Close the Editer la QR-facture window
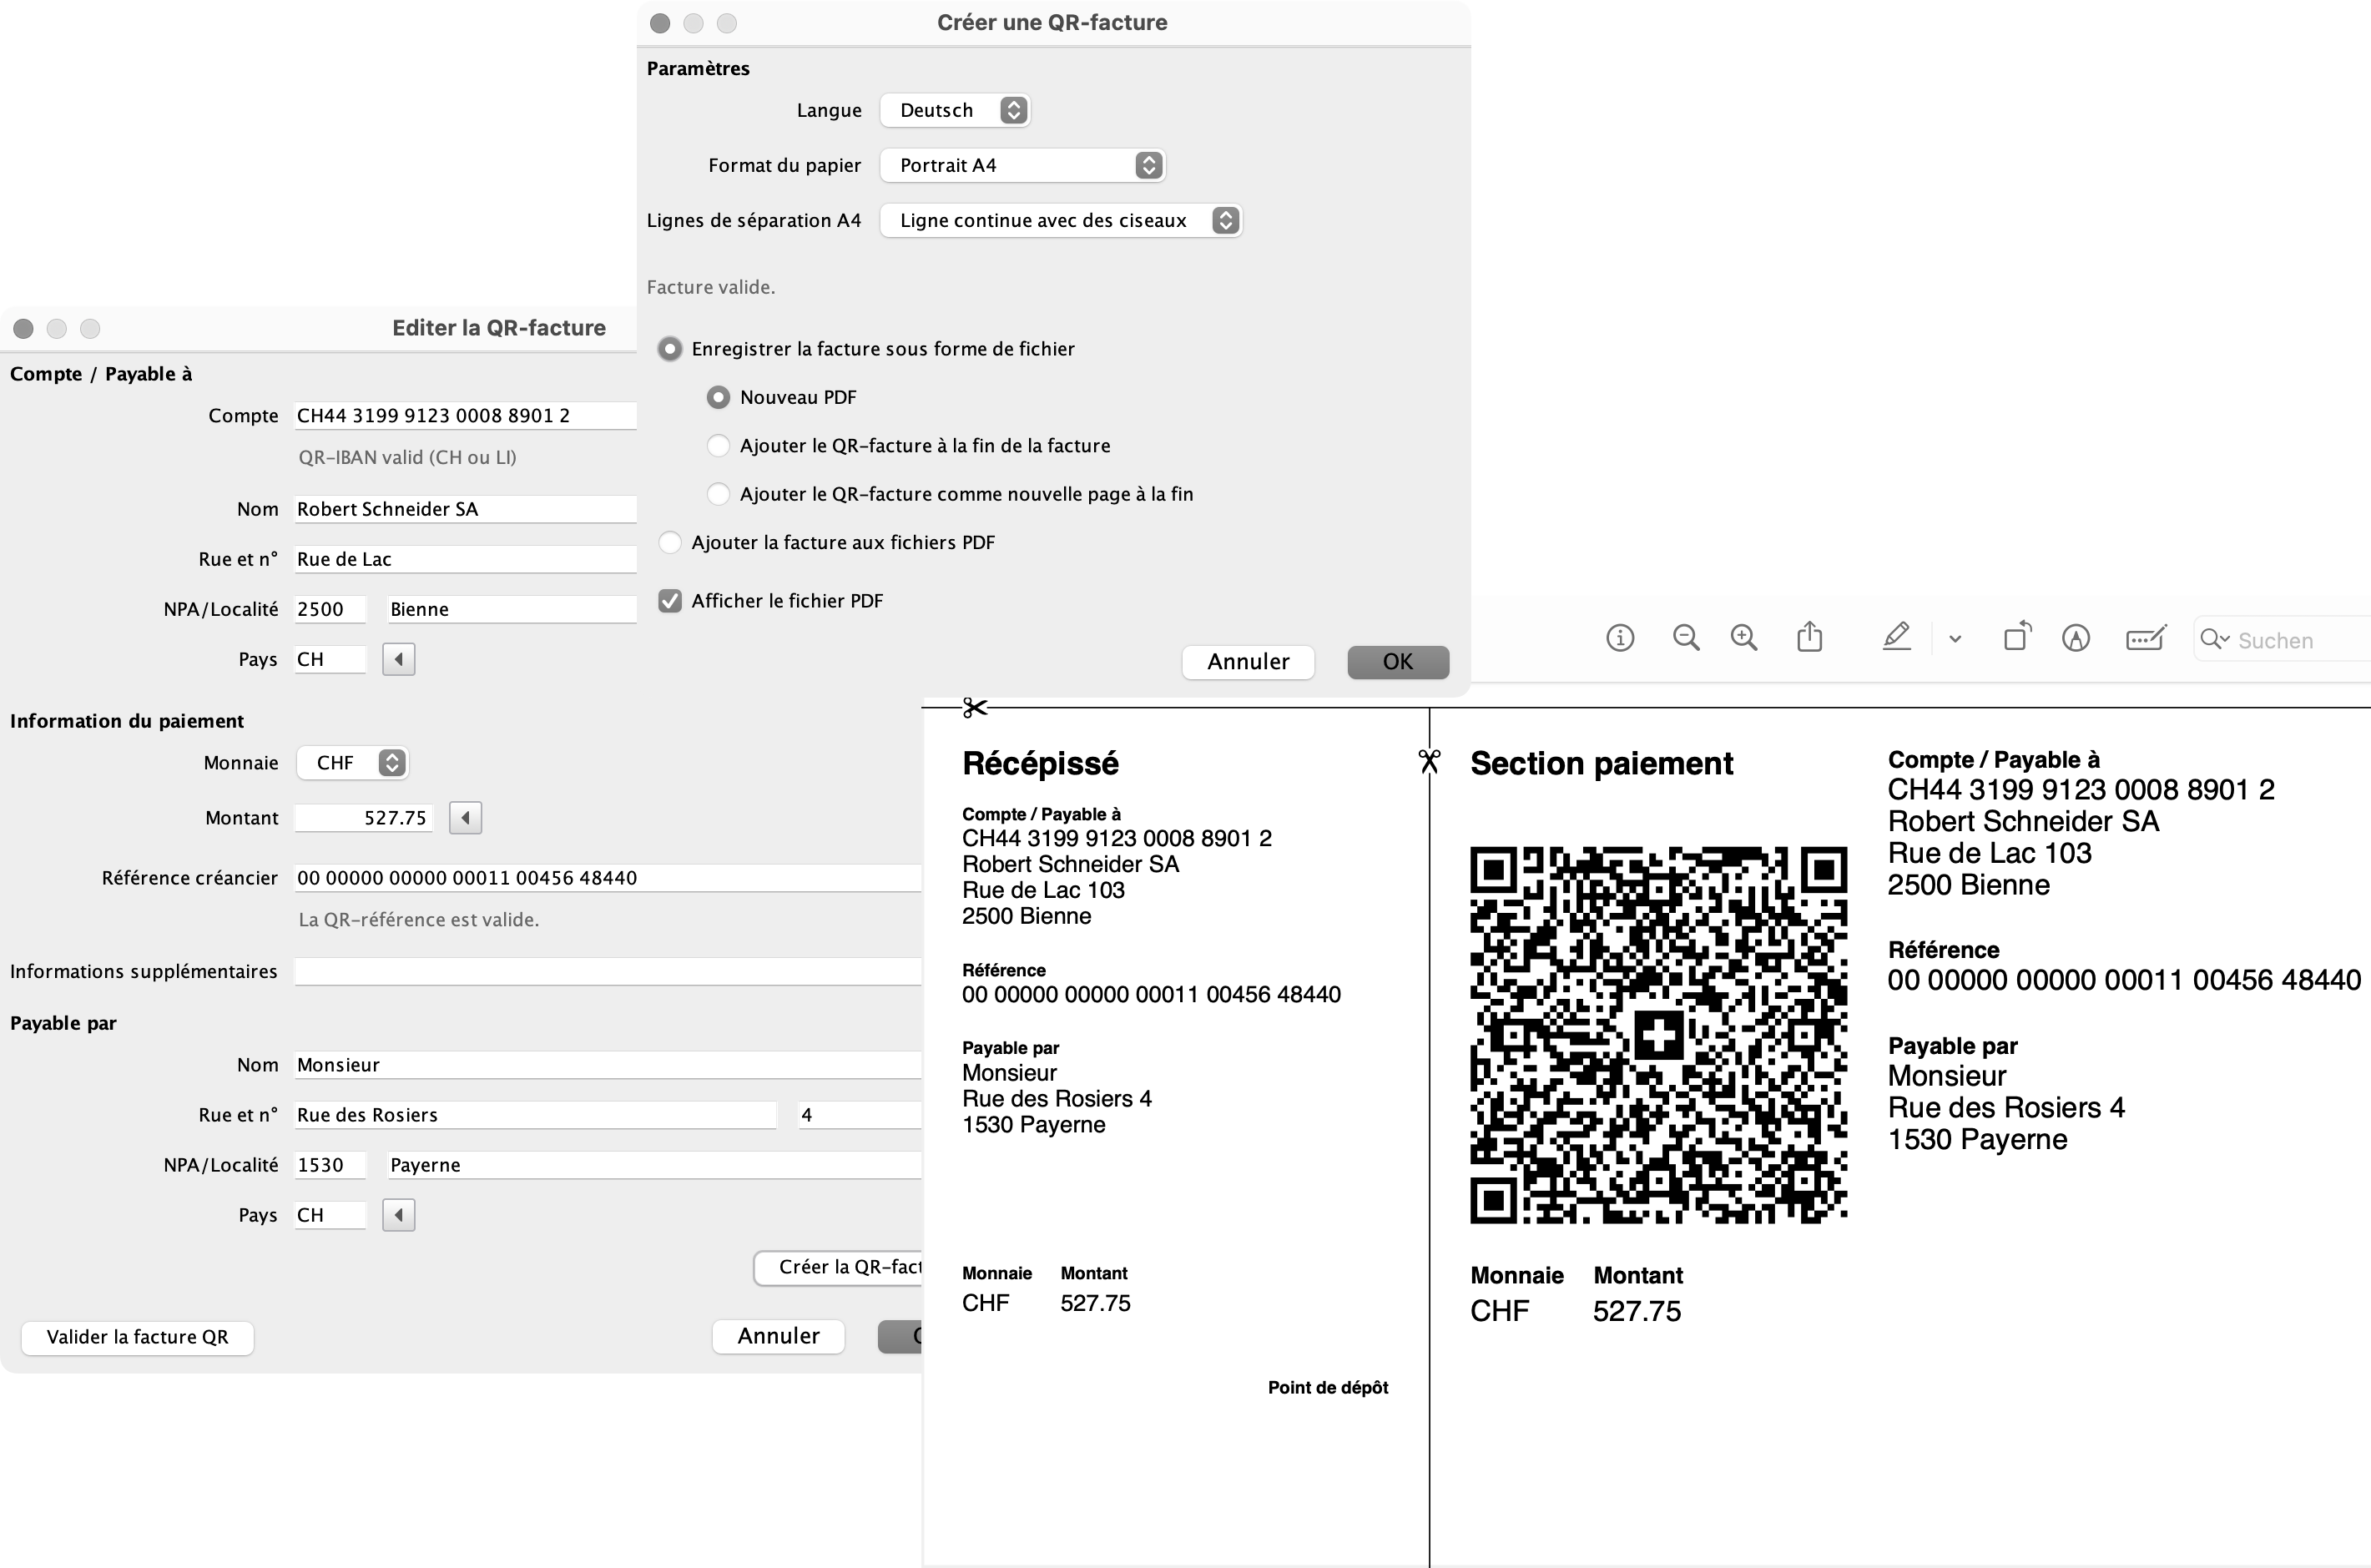The image size is (2371, 1568). pos(24,328)
